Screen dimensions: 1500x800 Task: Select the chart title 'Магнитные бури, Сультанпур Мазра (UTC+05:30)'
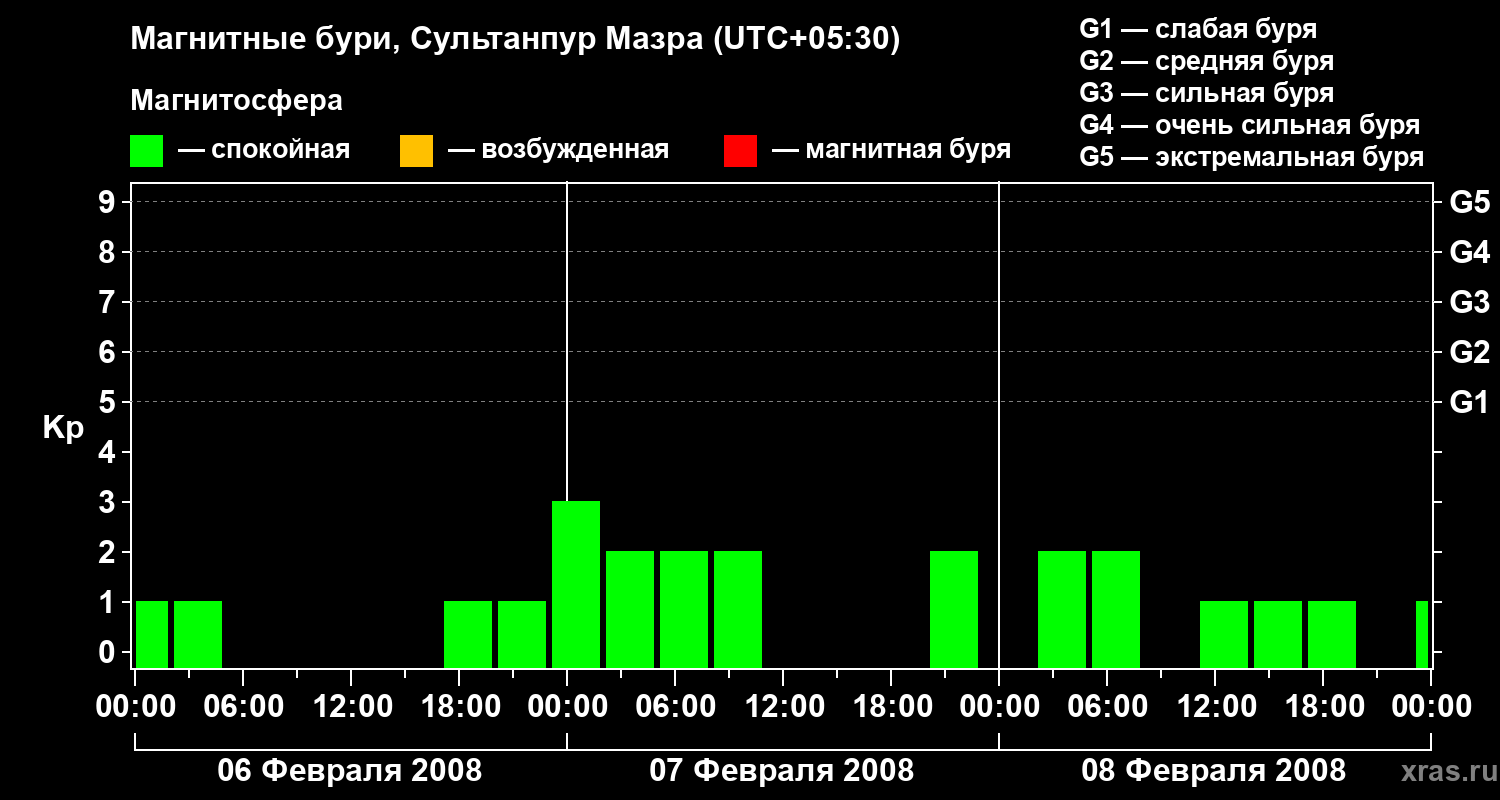click(x=515, y=39)
